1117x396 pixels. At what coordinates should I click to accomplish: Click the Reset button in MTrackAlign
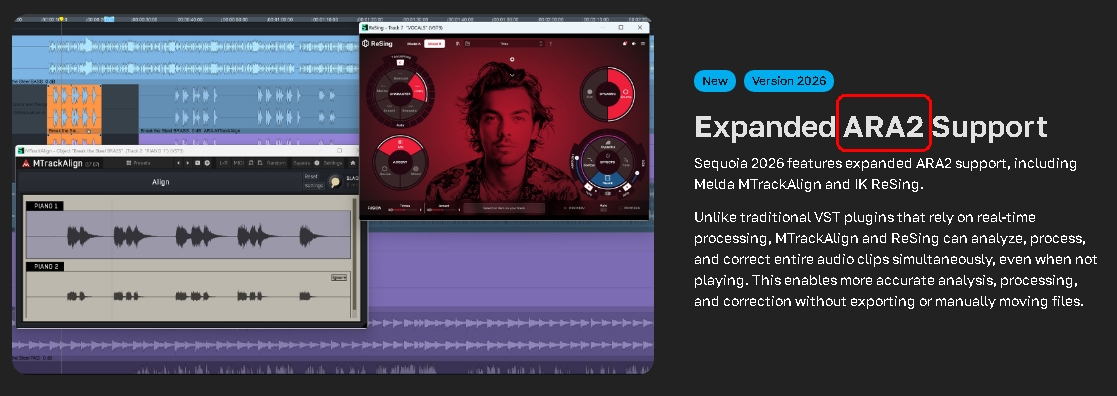[311, 177]
